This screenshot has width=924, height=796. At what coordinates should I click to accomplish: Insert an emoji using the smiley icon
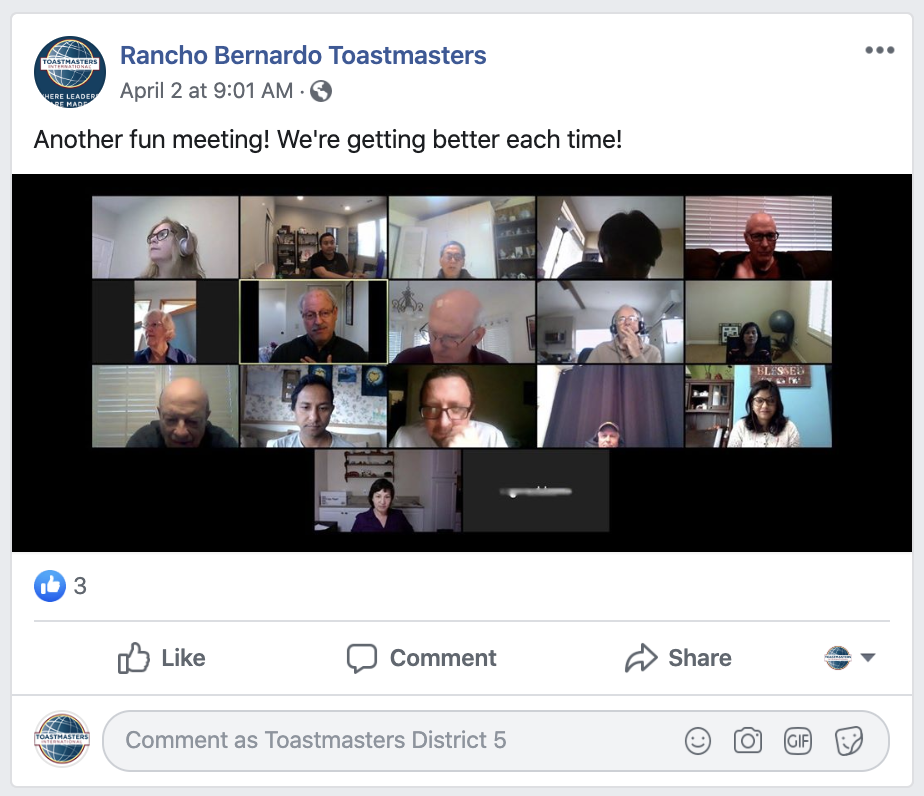click(698, 741)
